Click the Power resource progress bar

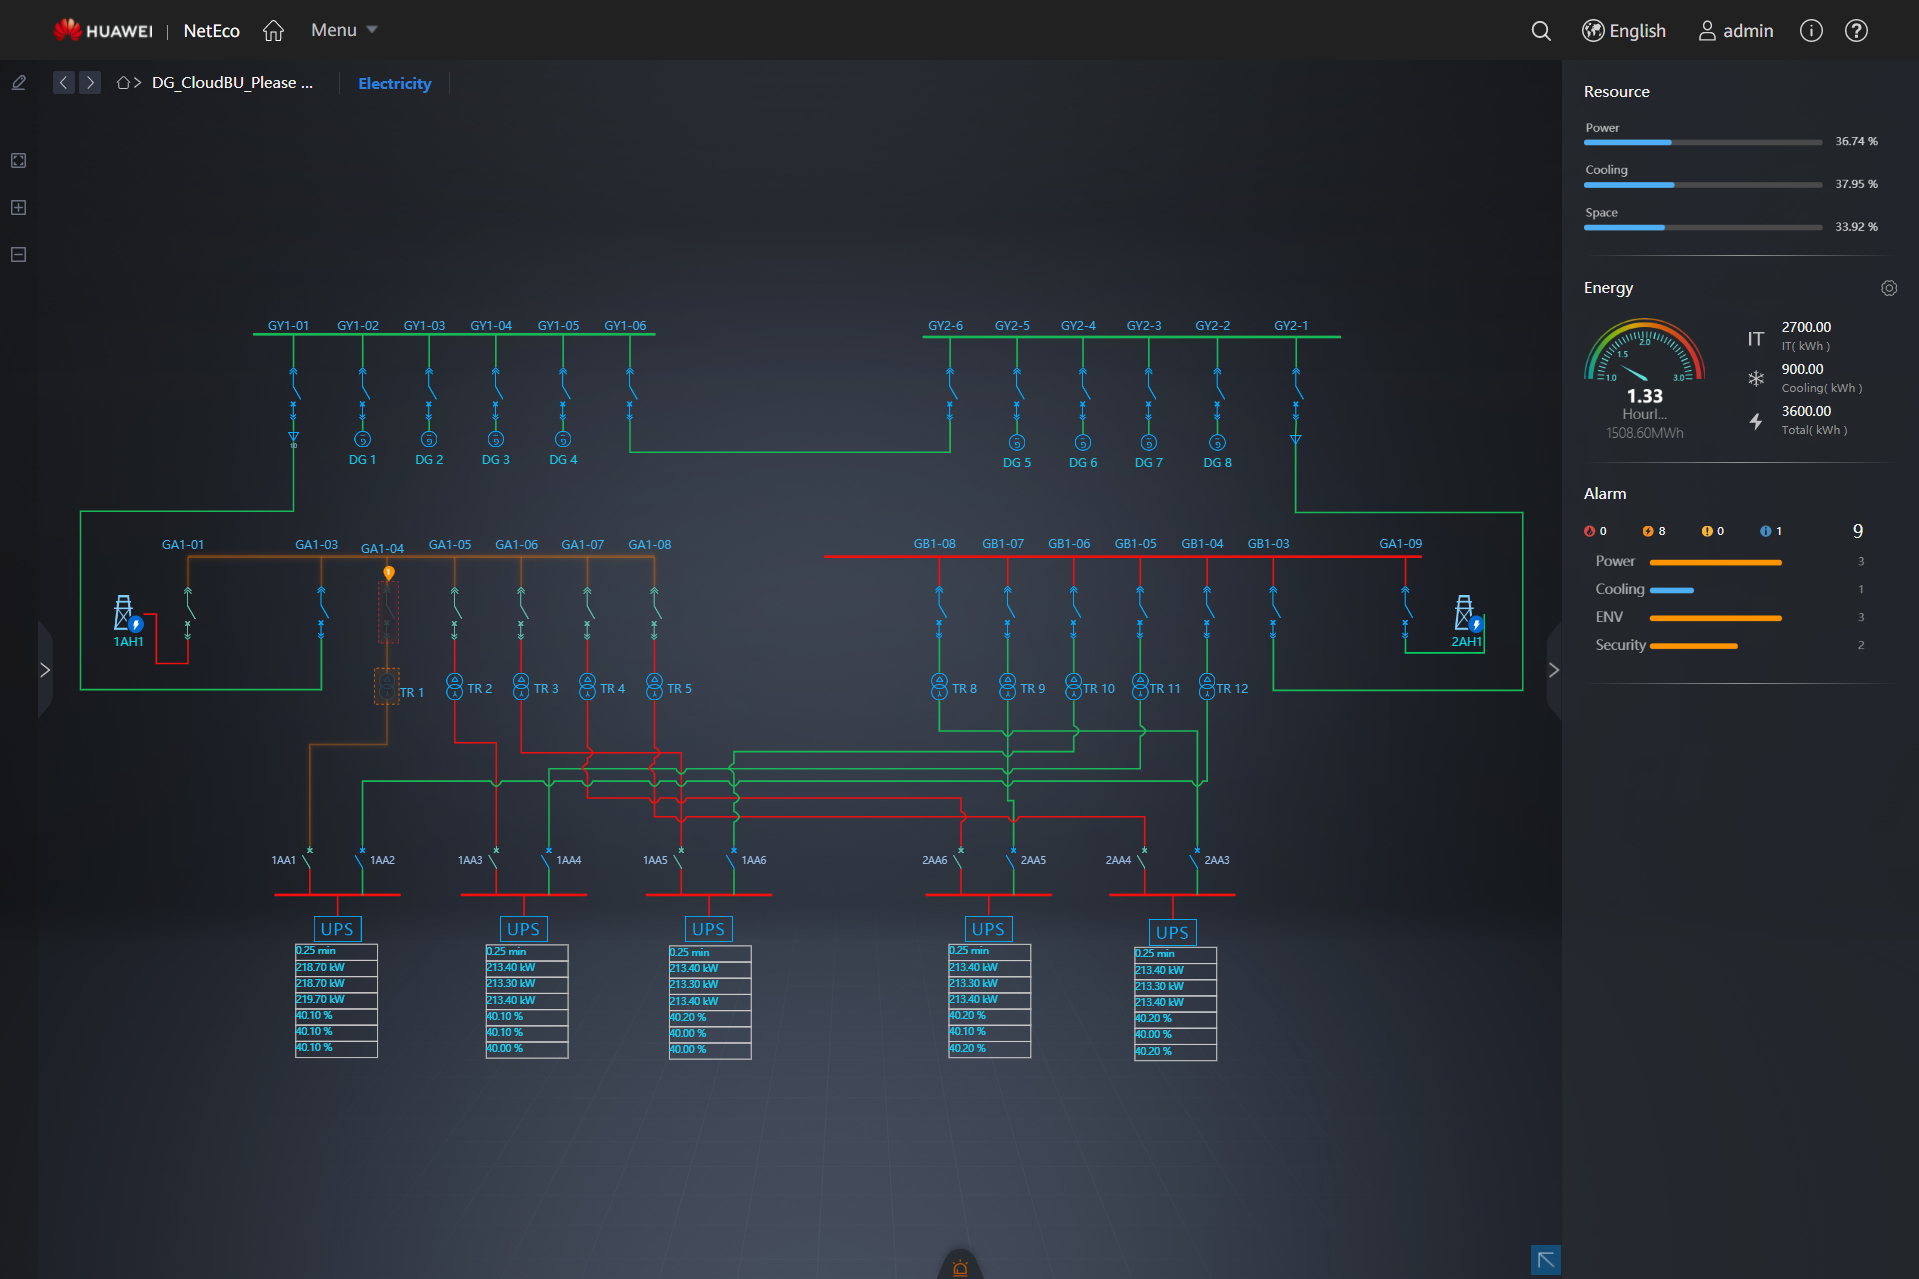pyautogui.click(x=1702, y=142)
